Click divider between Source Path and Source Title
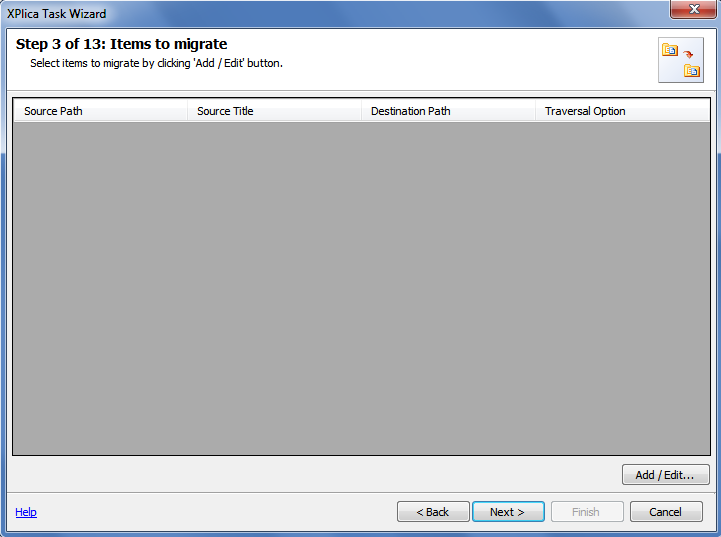721x537 pixels. [x=188, y=111]
